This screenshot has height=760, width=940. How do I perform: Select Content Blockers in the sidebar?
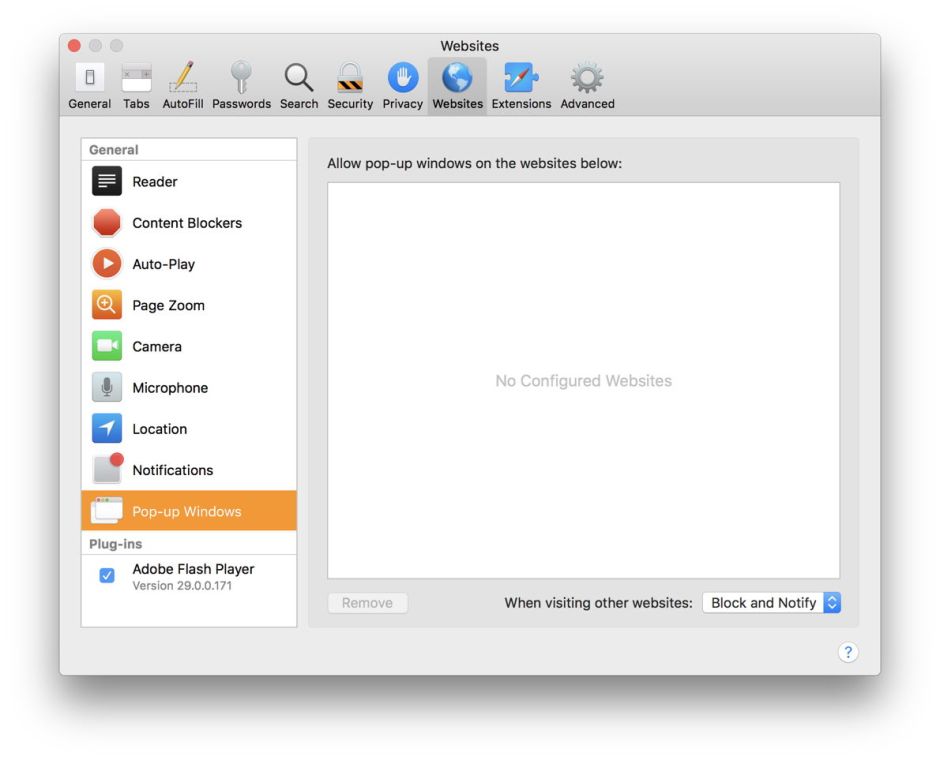point(188,223)
